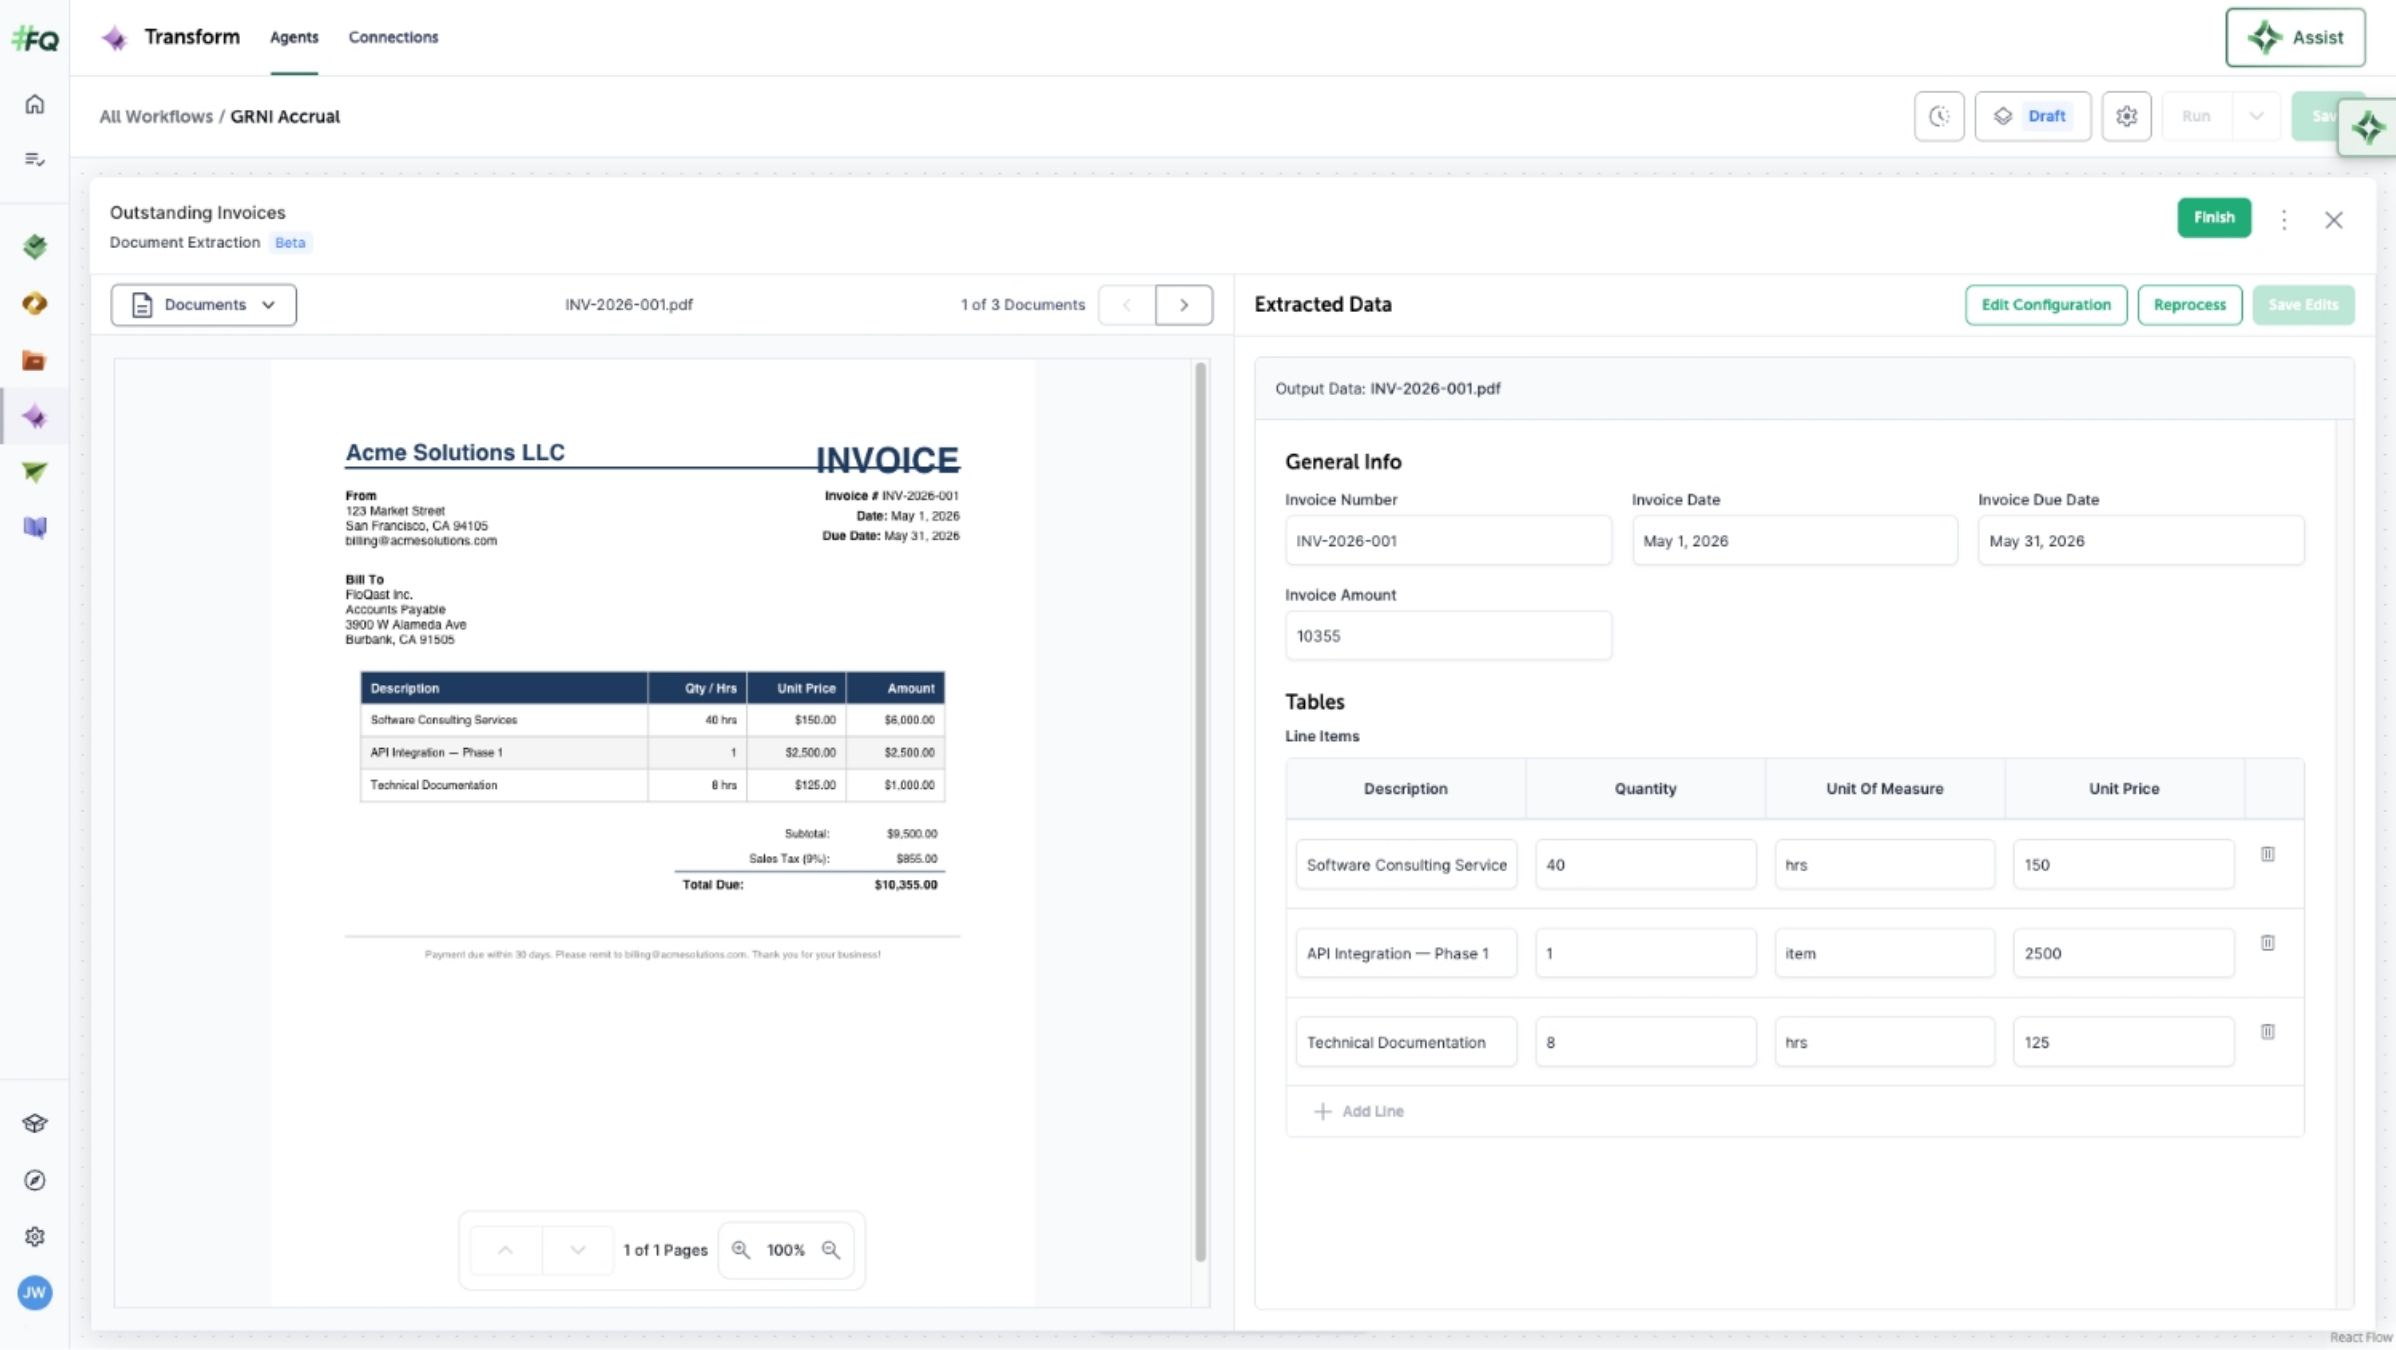Click the 100% zoom level
The image size is (2396, 1350).
(785, 1250)
